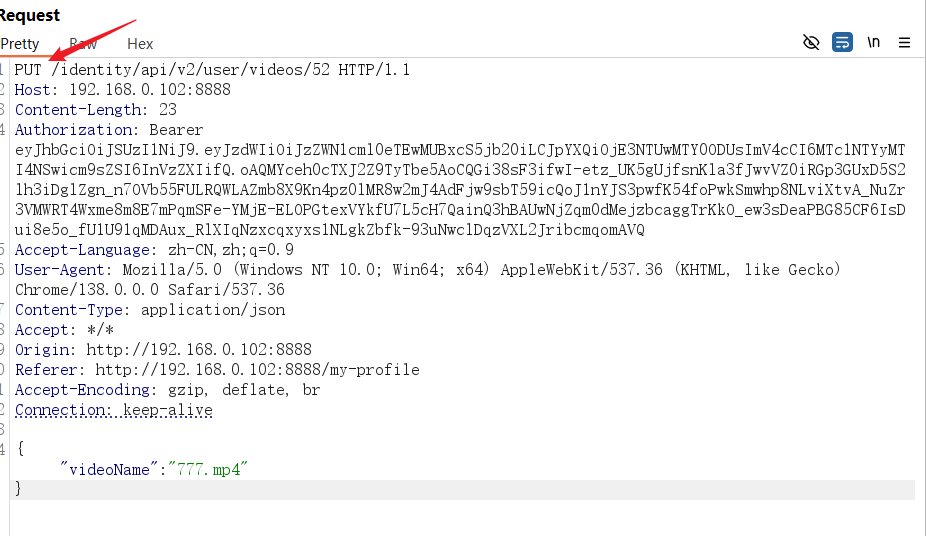Click the Origin URL value

click(x=199, y=350)
